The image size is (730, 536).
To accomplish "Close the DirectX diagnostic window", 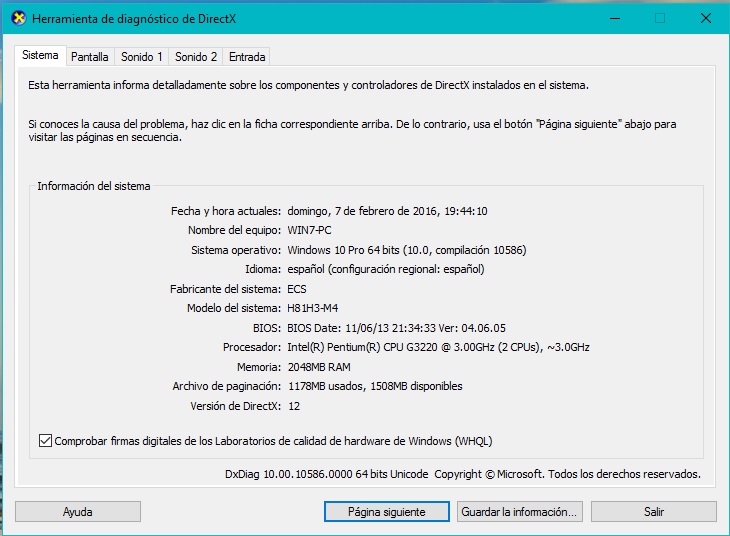I will 706,19.
